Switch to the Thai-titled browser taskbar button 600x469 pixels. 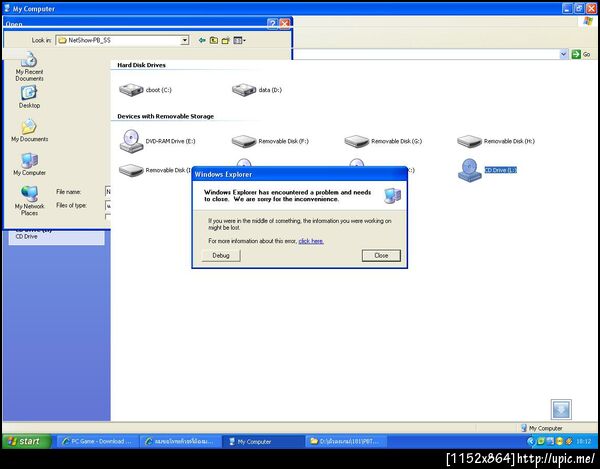coord(180,441)
